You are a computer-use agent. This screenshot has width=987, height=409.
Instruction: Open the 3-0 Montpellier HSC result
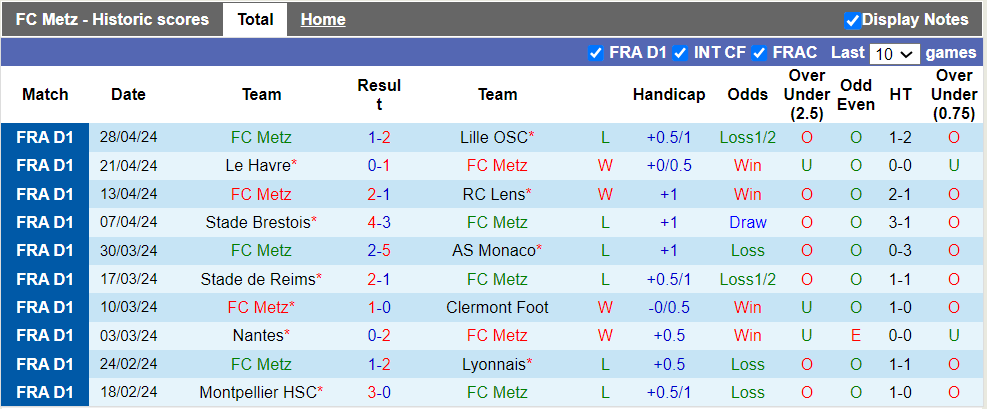[x=379, y=392]
